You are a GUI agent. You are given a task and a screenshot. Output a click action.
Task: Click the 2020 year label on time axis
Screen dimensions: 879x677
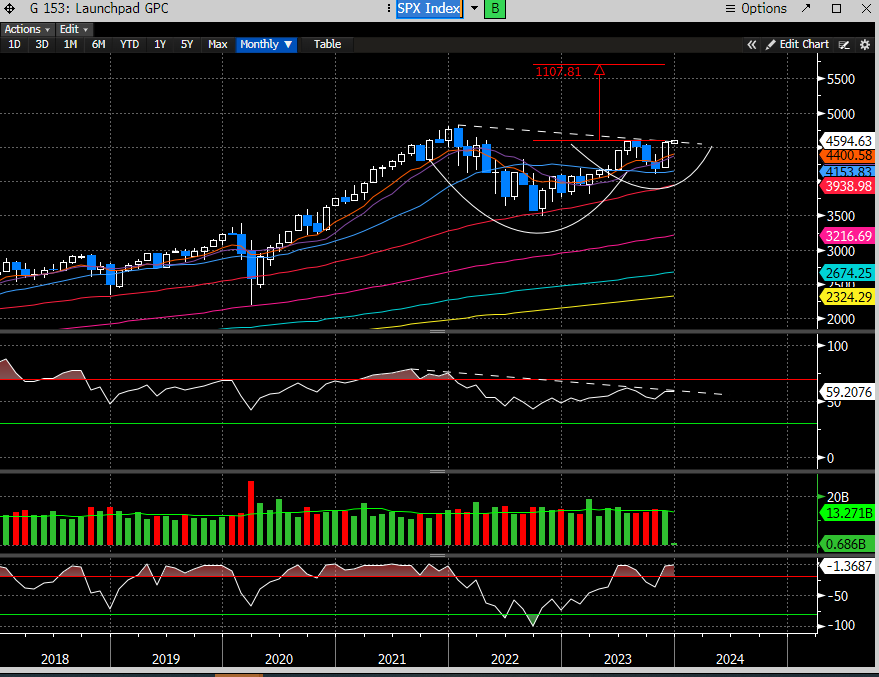(279, 659)
